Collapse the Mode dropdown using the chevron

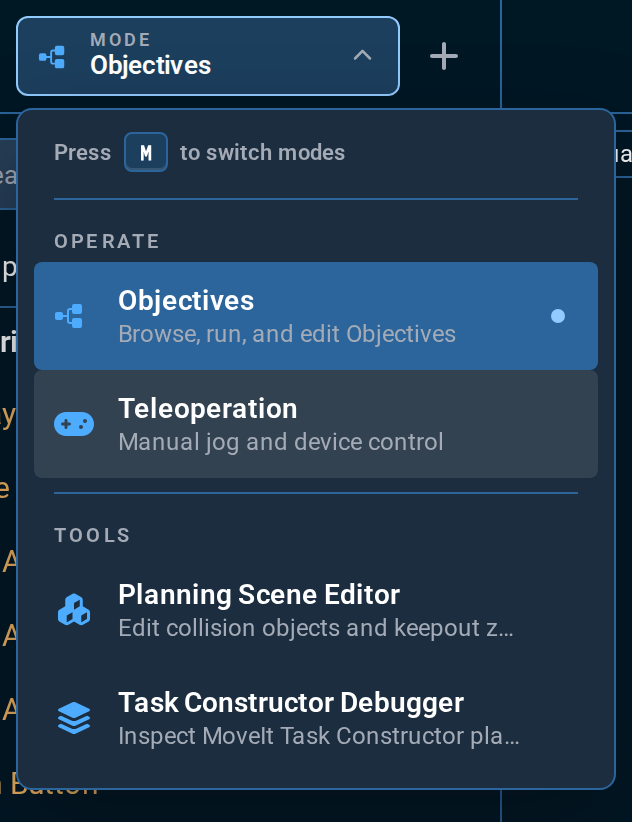[x=363, y=56]
